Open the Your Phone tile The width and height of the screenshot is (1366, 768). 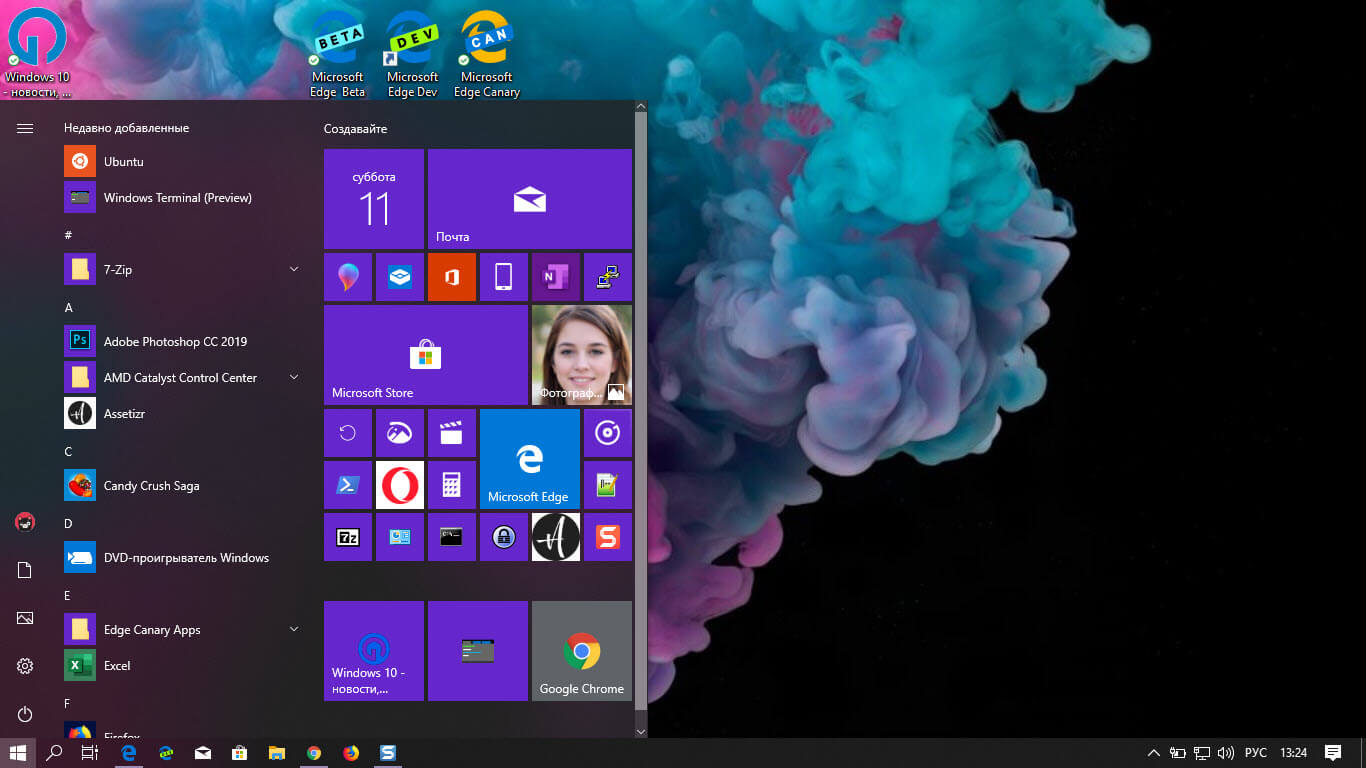pyautogui.click(x=504, y=277)
